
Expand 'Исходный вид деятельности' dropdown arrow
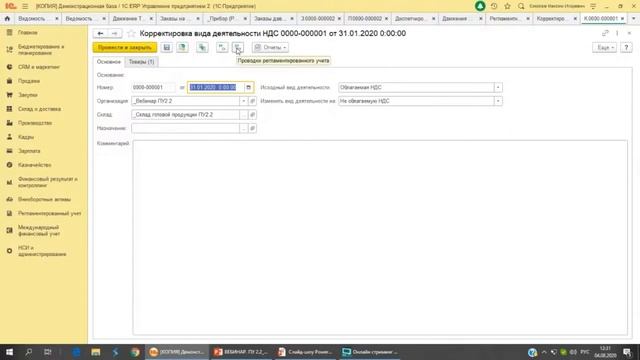click(498, 87)
